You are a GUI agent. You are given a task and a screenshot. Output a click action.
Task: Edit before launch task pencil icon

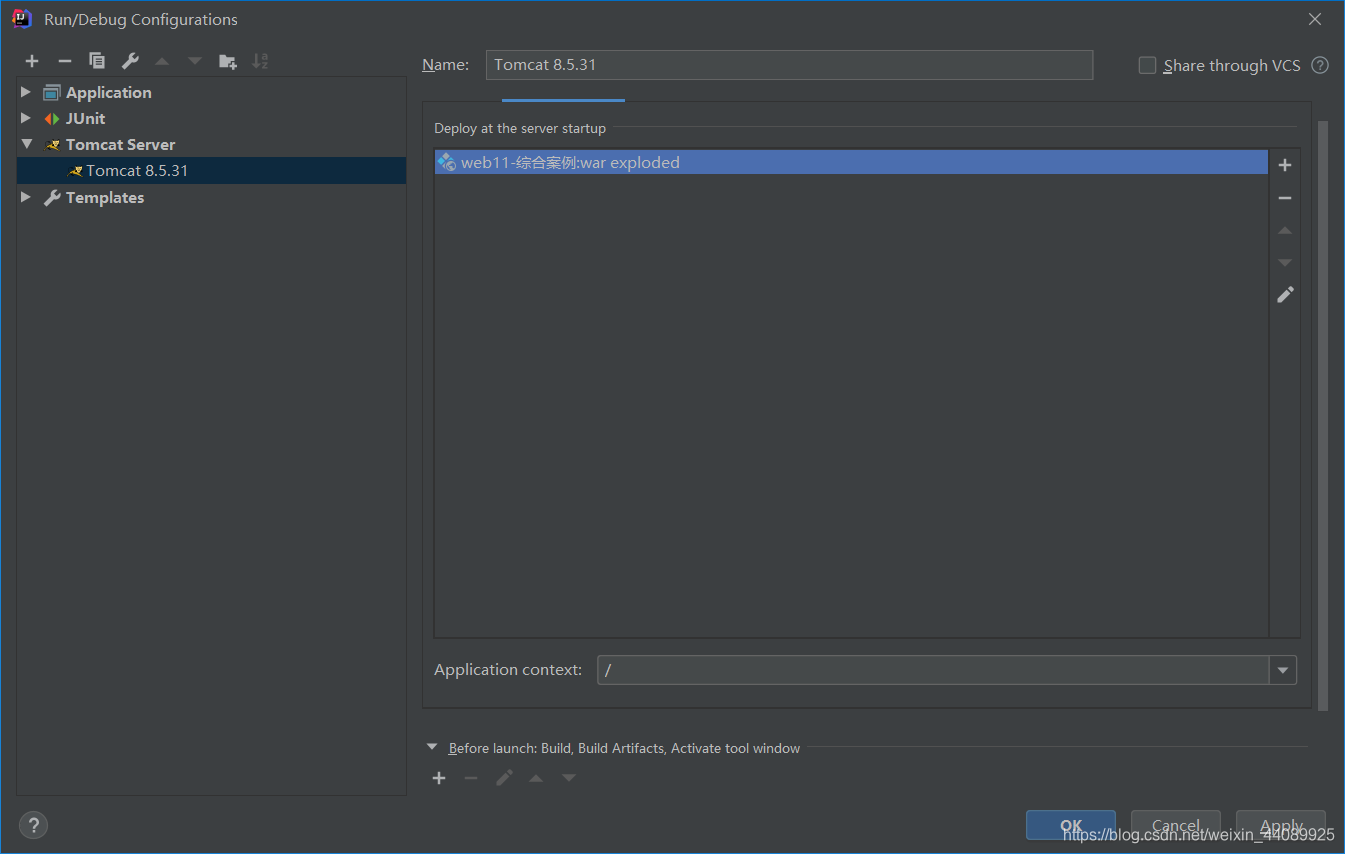[504, 778]
